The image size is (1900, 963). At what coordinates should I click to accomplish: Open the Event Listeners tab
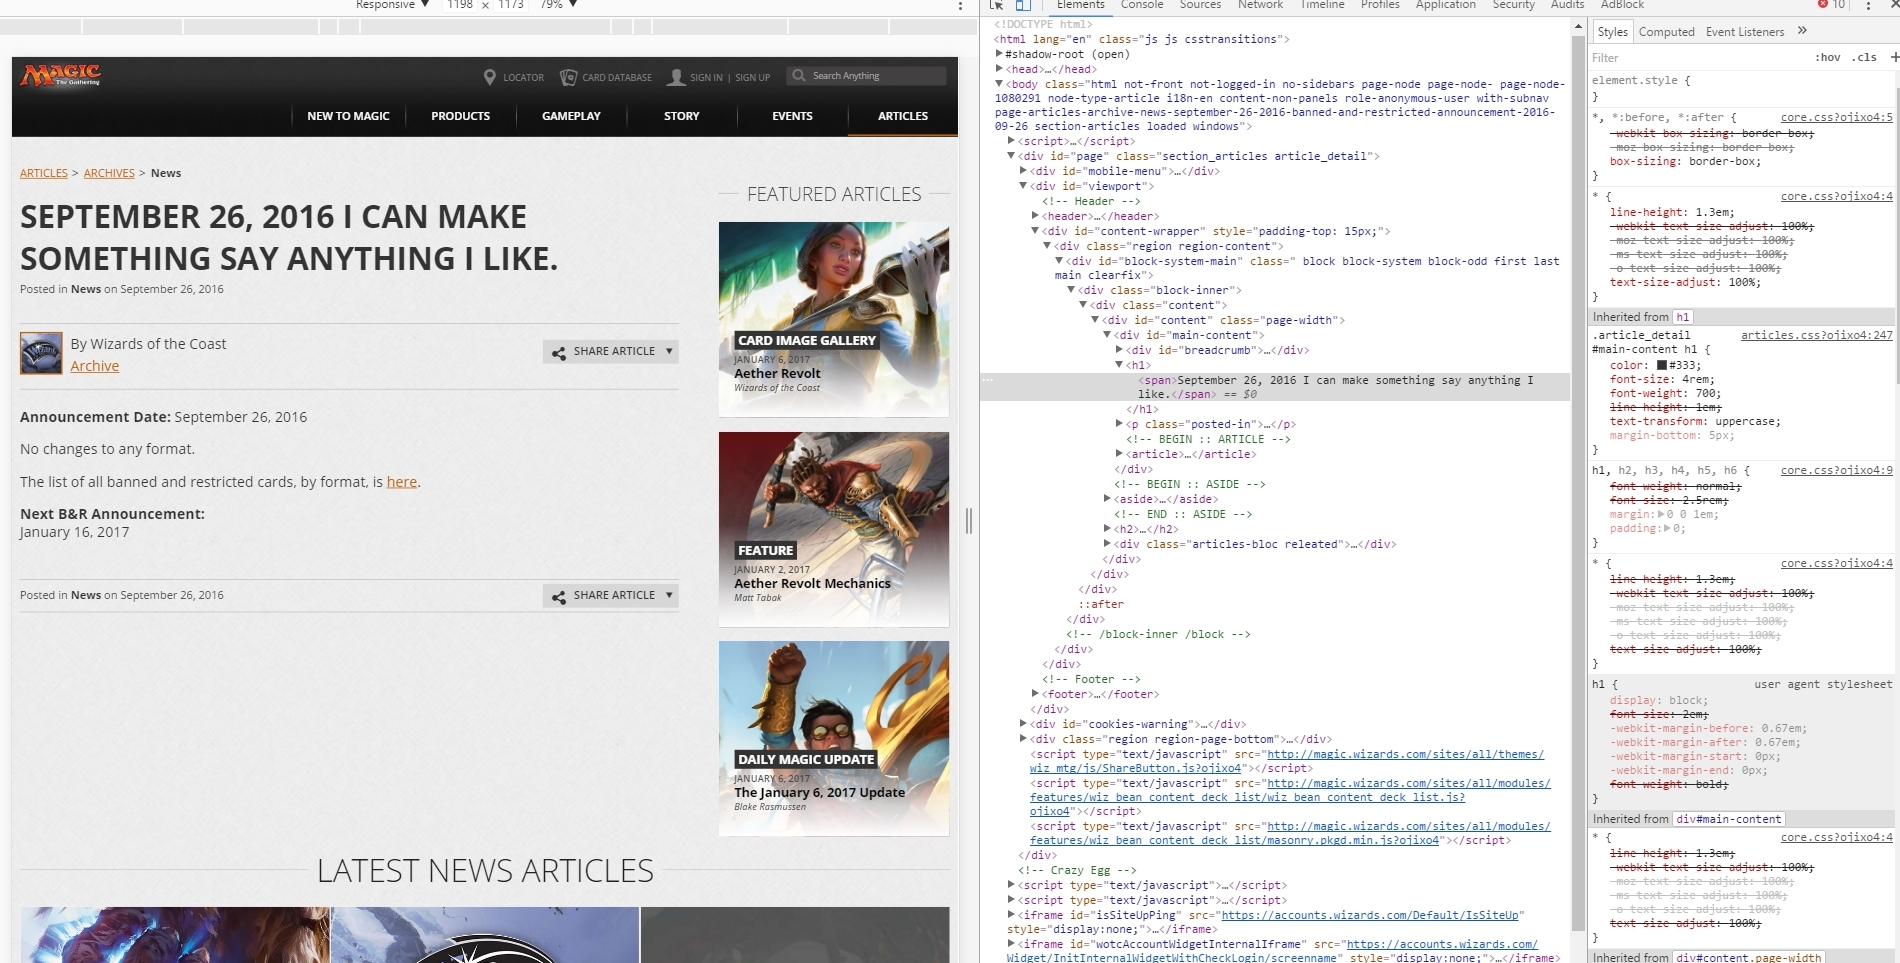(x=1744, y=32)
